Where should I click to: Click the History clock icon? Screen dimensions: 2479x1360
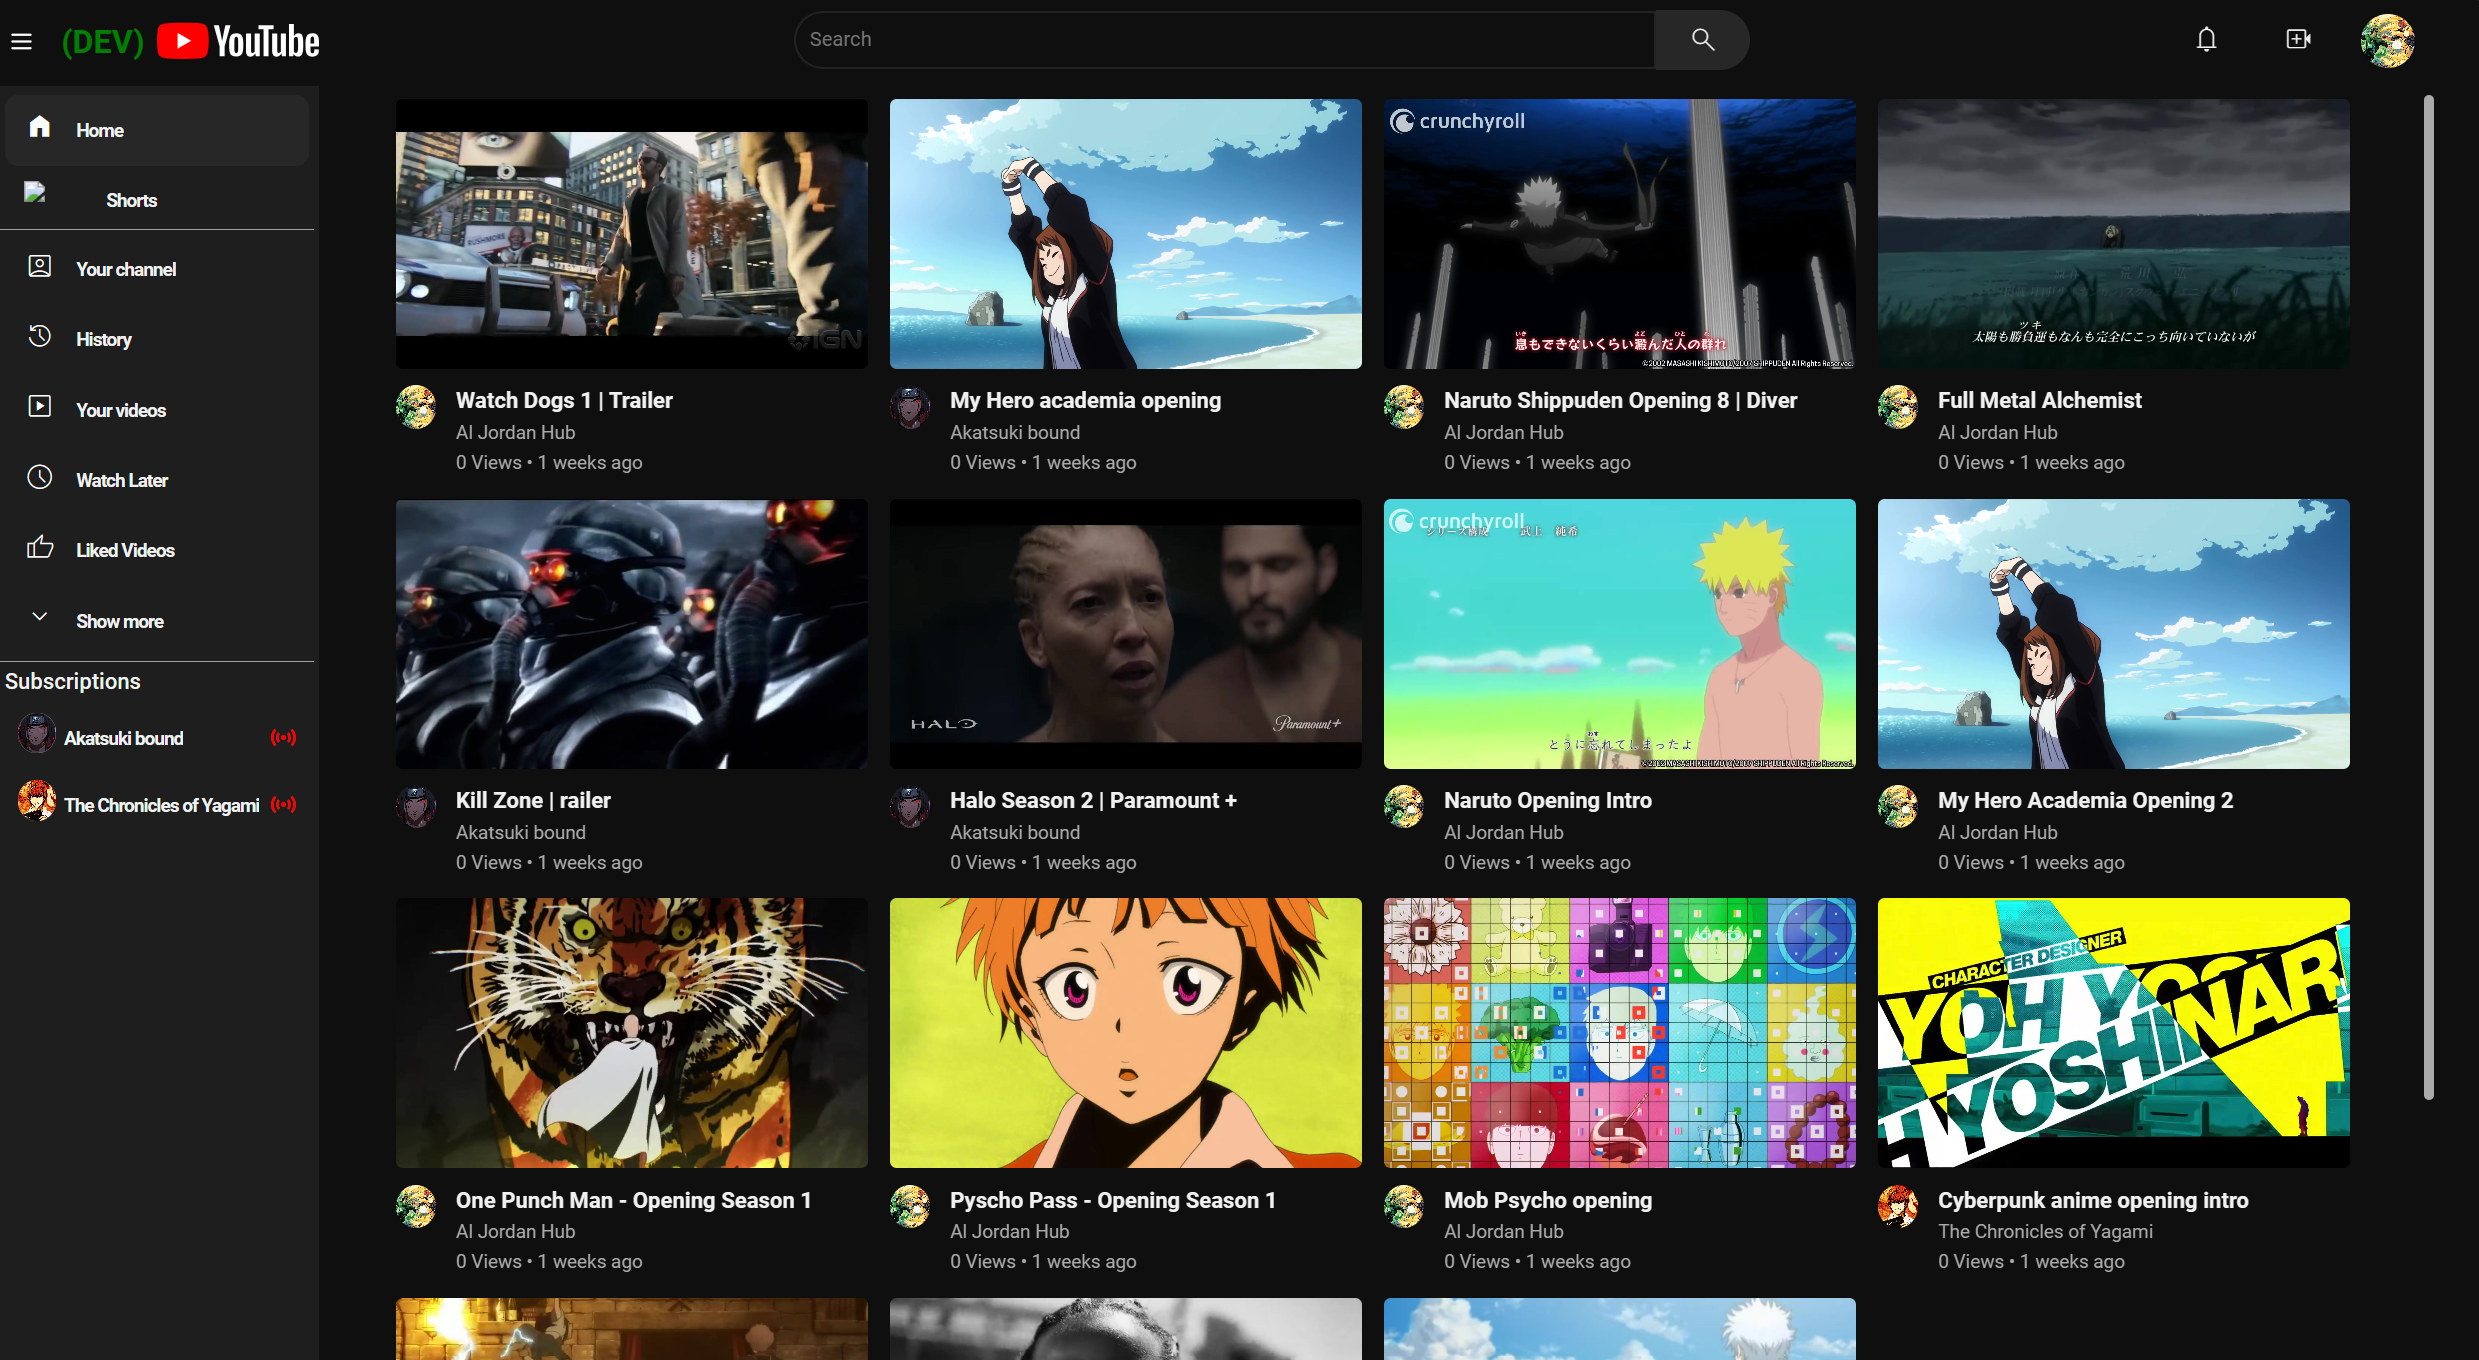[40, 337]
